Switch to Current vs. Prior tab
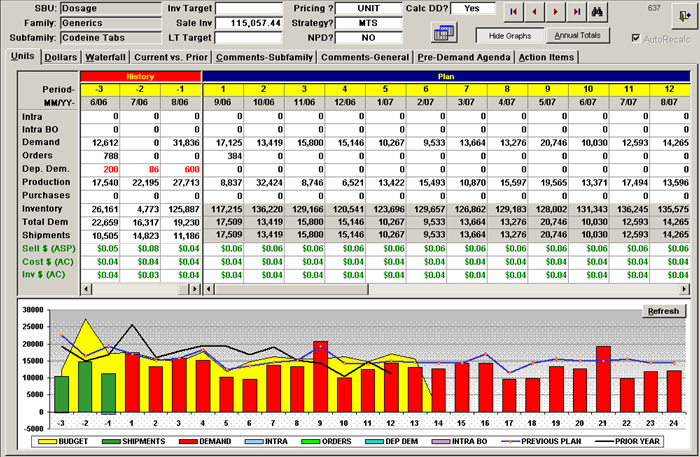The width and height of the screenshot is (700, 457). point(171,58)
